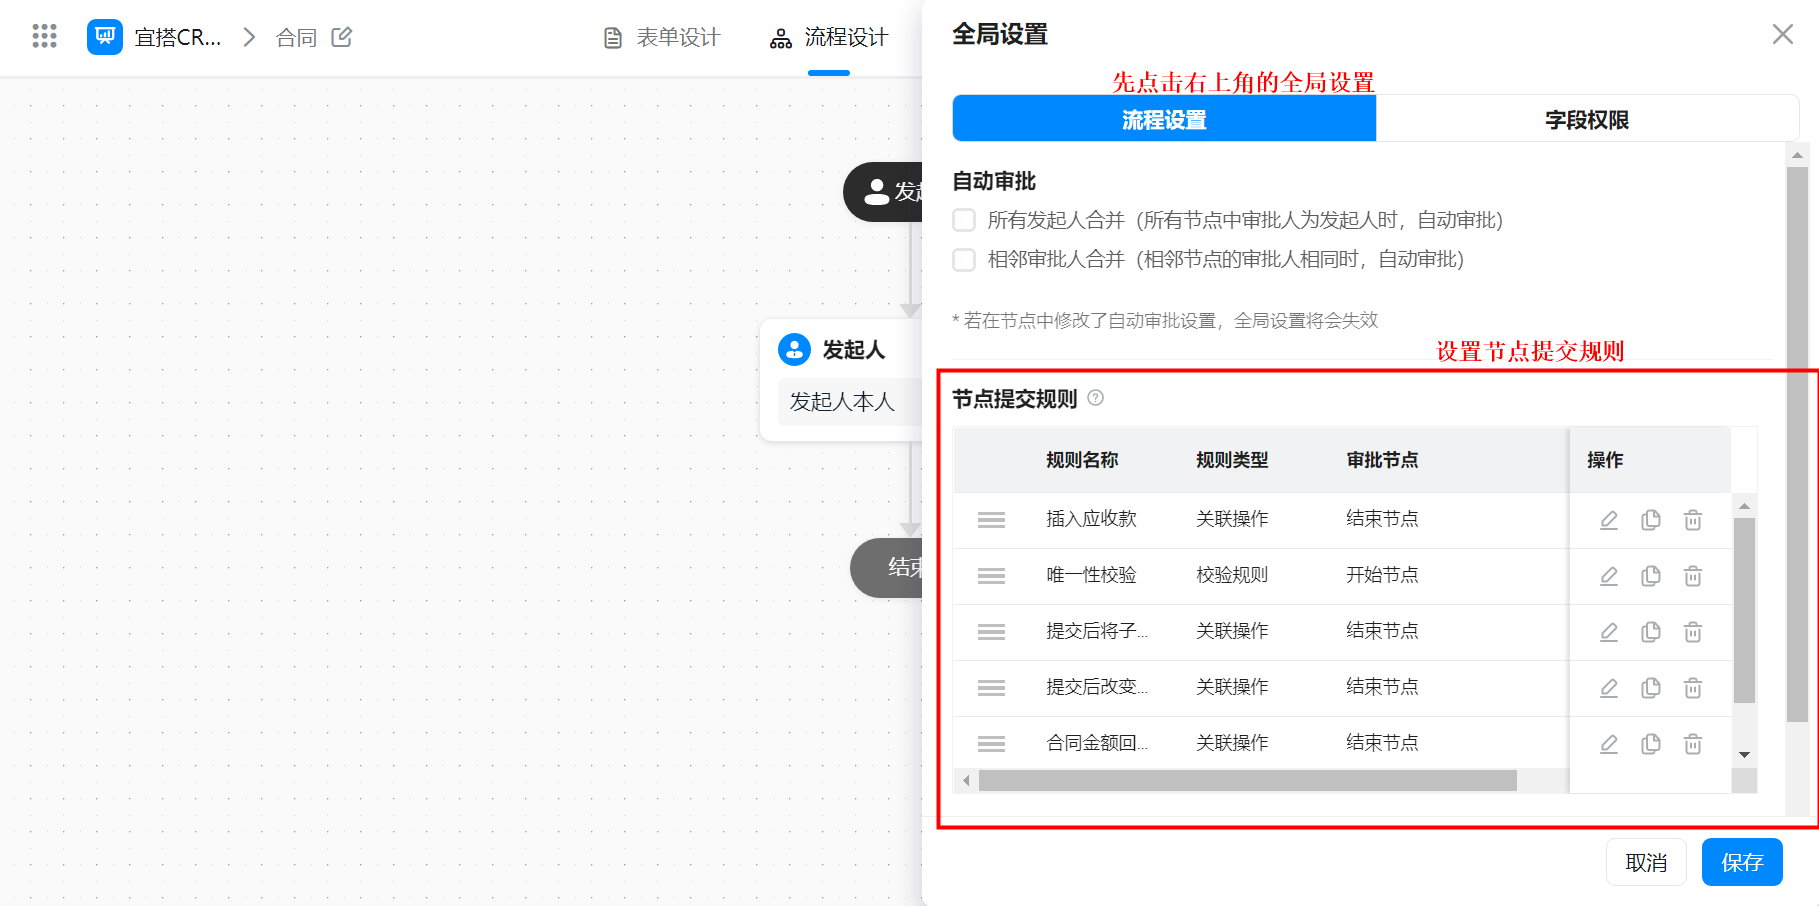Delete the 提交后将子... rule
The height and width of the screenshot is (906, 1819).
(1692, 632)
